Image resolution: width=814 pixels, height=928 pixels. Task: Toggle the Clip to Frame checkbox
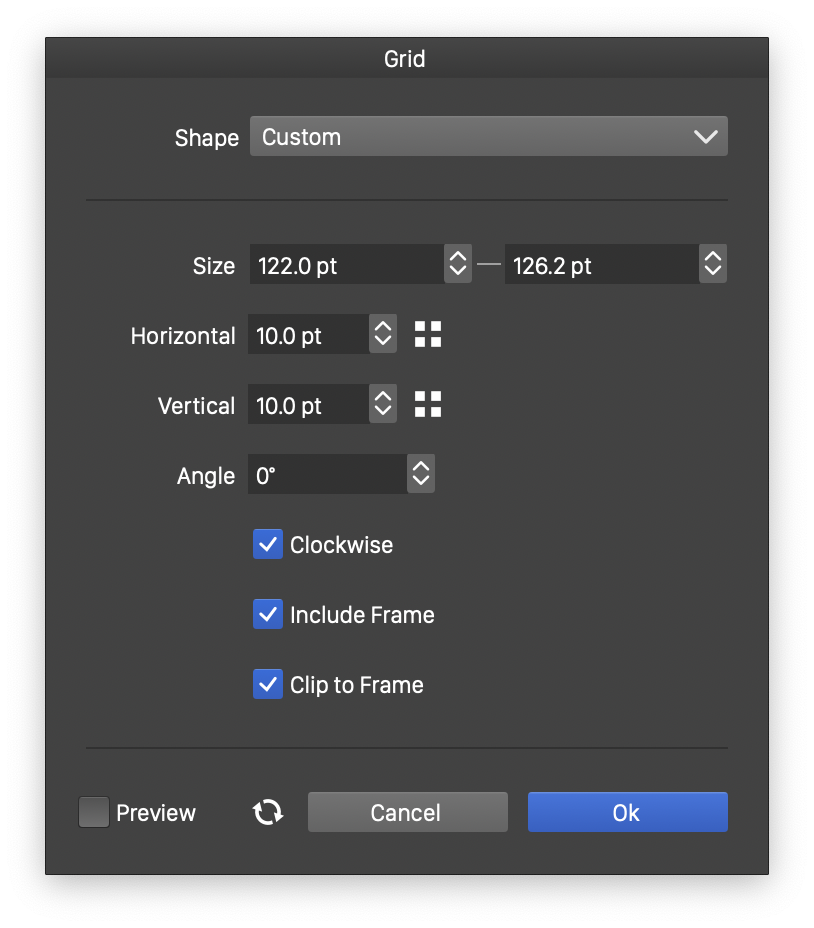click(268, 685)
